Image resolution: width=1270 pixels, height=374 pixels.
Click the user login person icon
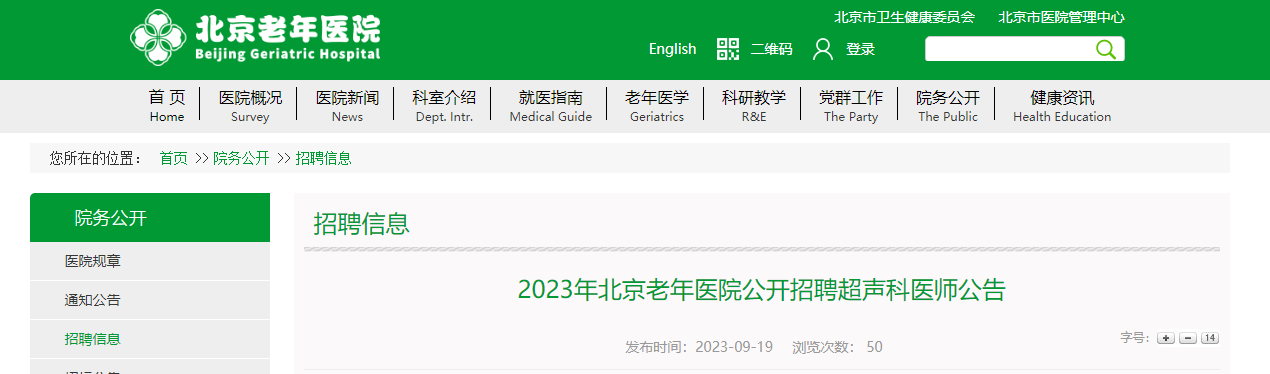(823, 49)
